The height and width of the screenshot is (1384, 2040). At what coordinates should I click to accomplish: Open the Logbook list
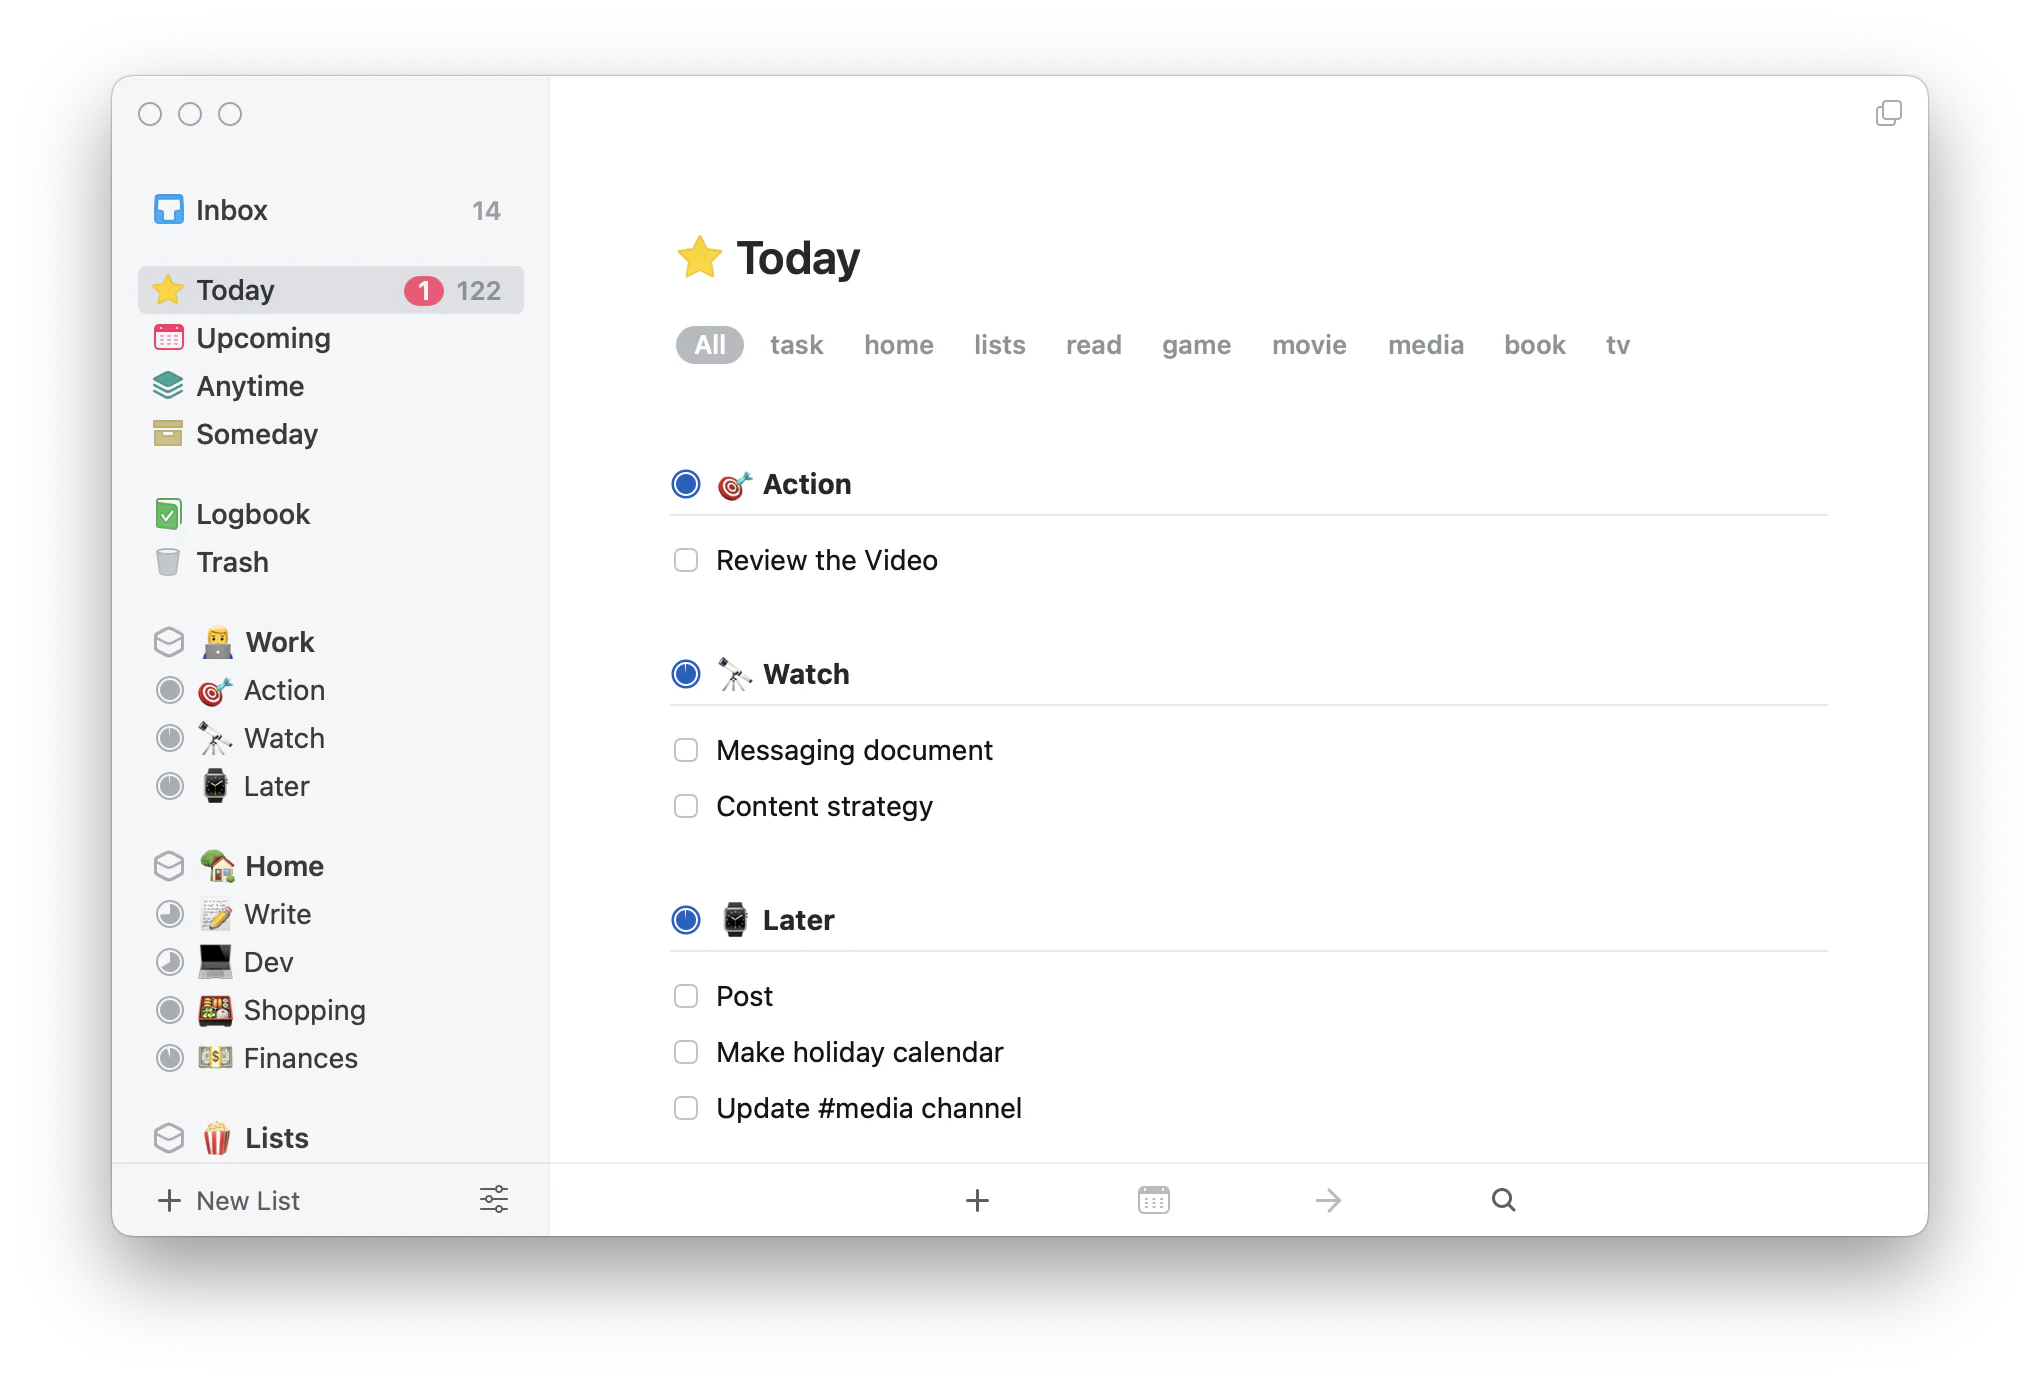(x=252, y=514)
